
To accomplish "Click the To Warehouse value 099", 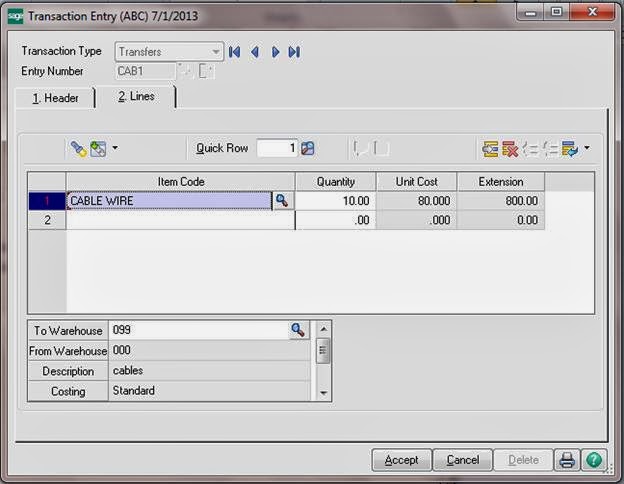I will point(198,330).
